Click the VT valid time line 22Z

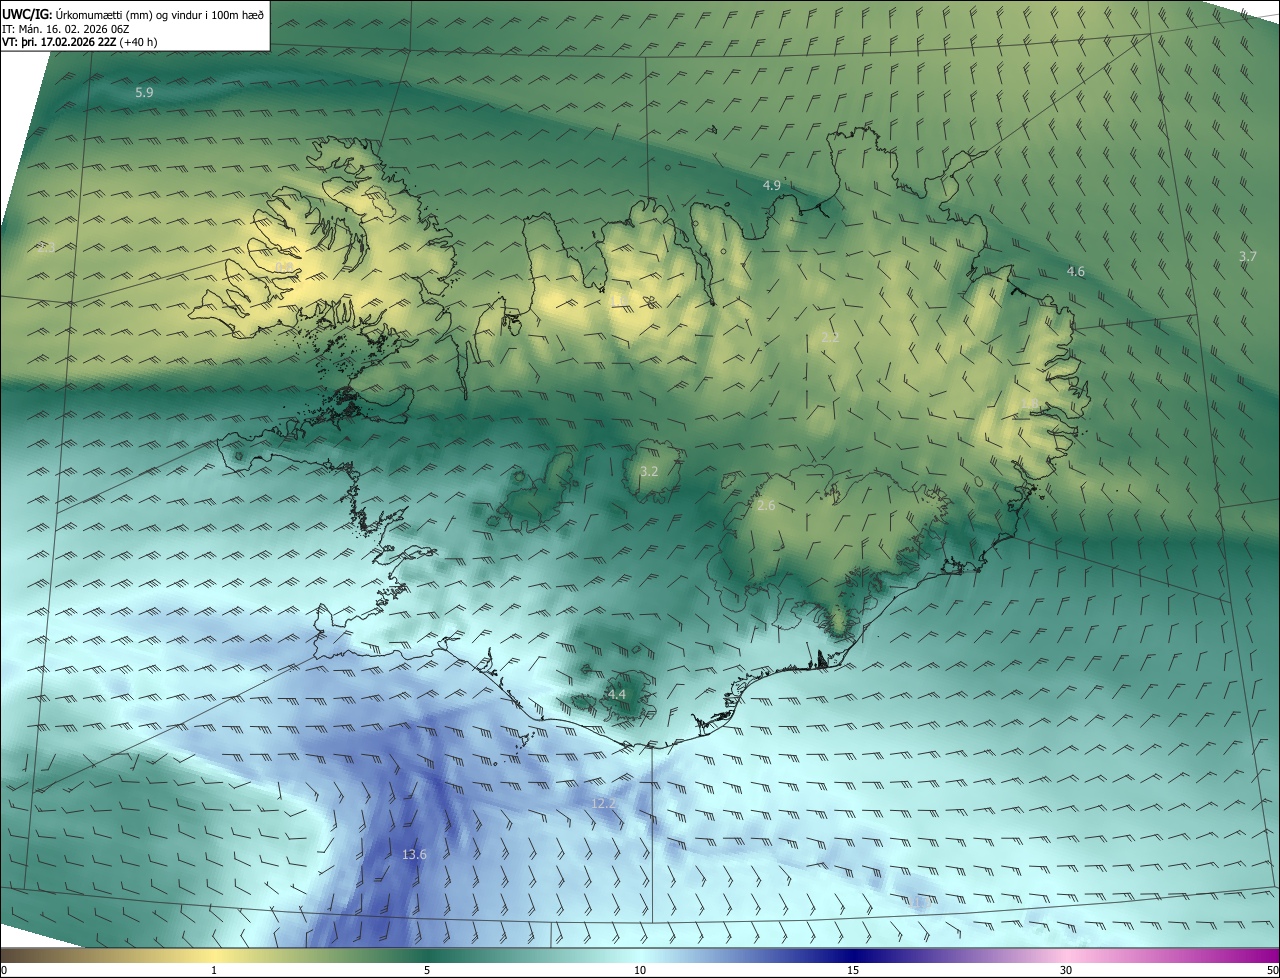(x=80, y=42)
